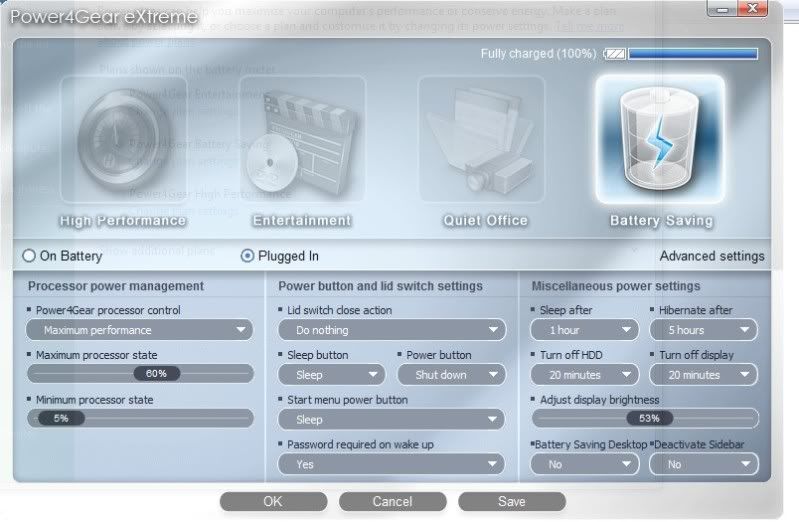Expand the Lid switch close action dropdown
Viewport: 799px width, 522px height.
(392, 330)
